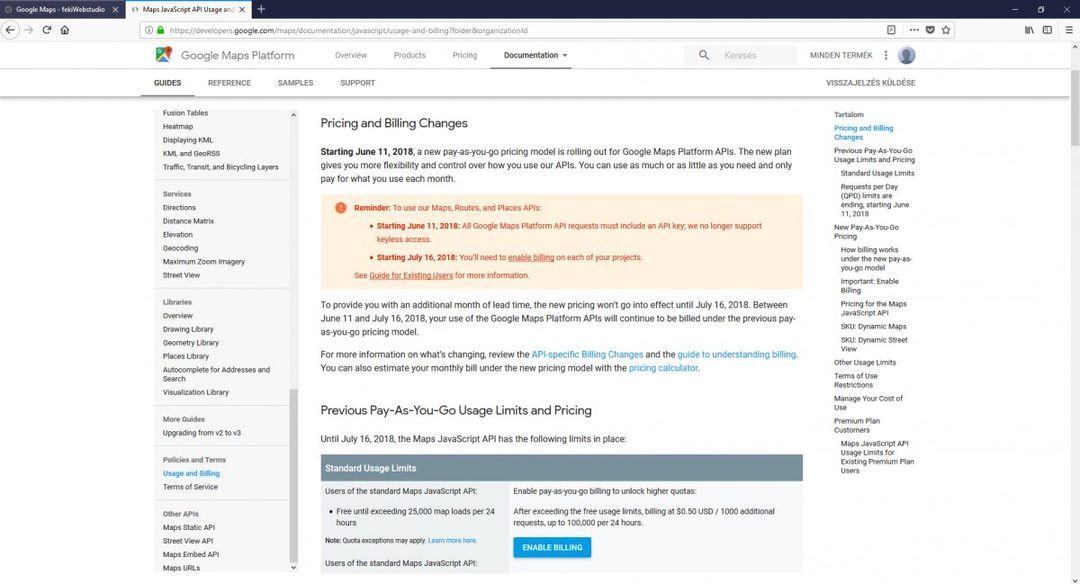Switch to the SAMPLES tab
Image resolution: width=1080 pixels, height=584 pixels.
pyautogui.click(x=295, y=83)
